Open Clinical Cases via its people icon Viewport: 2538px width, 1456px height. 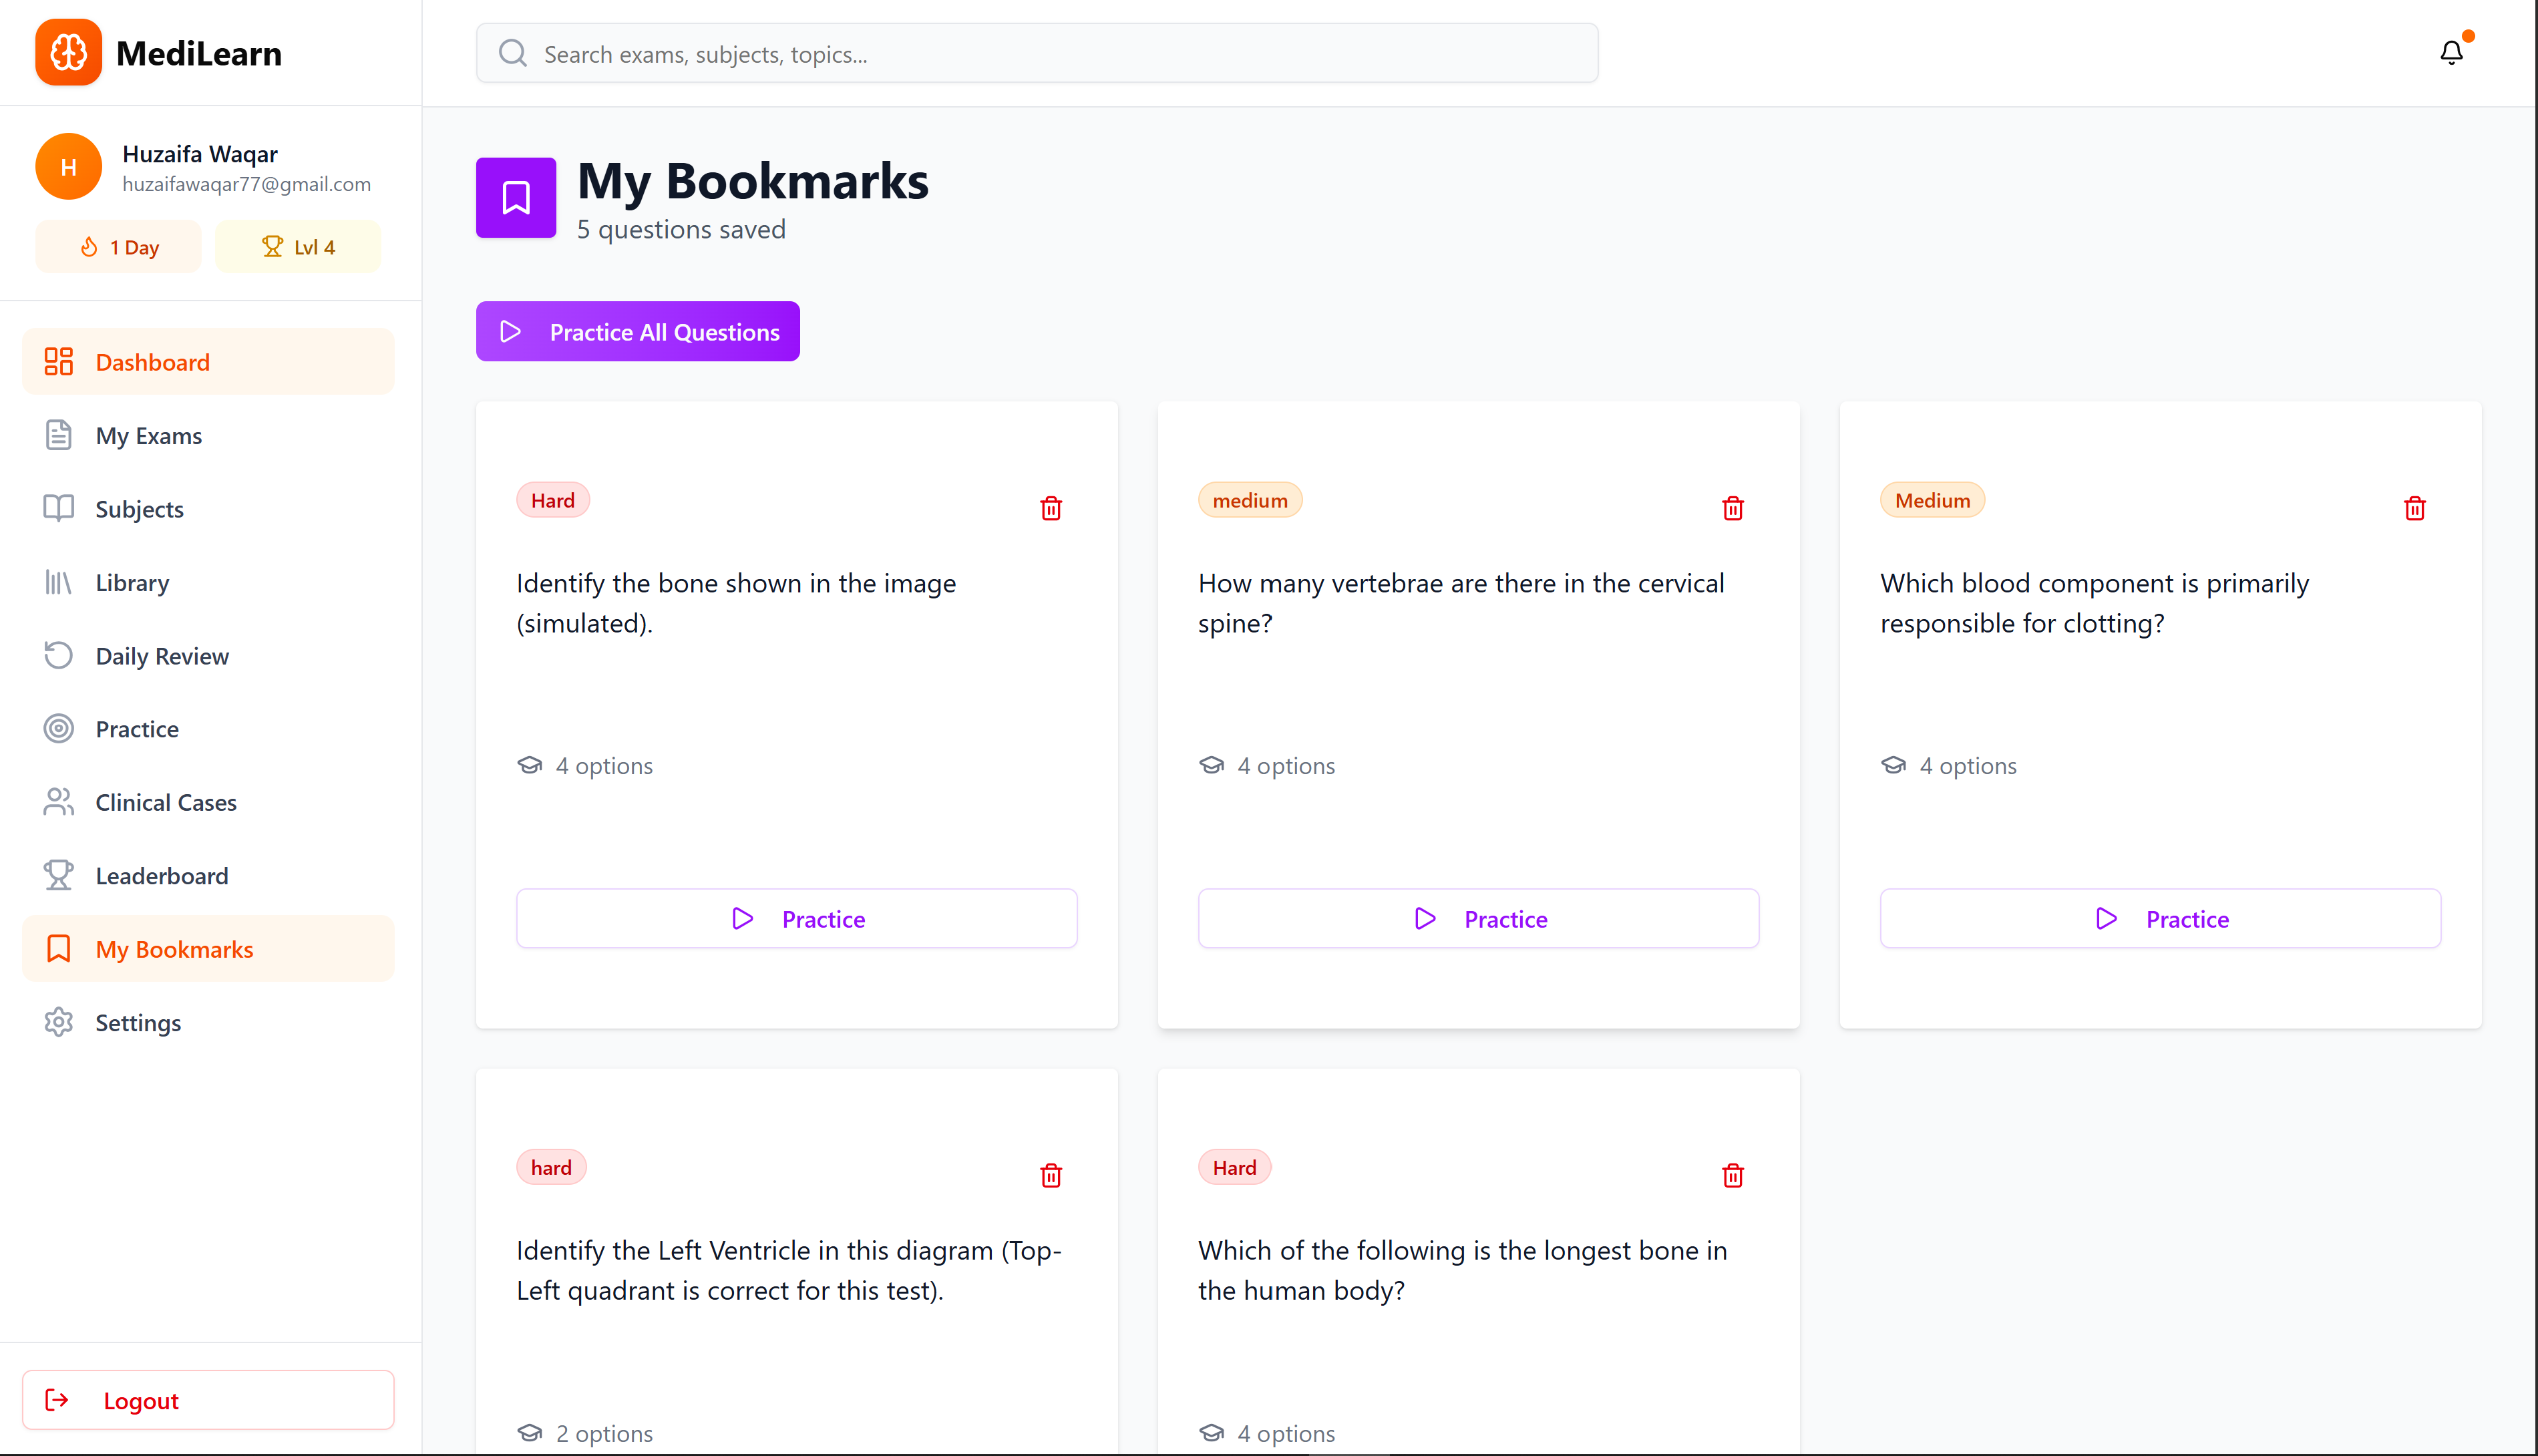pyautogui.click(x=59, y=801)
